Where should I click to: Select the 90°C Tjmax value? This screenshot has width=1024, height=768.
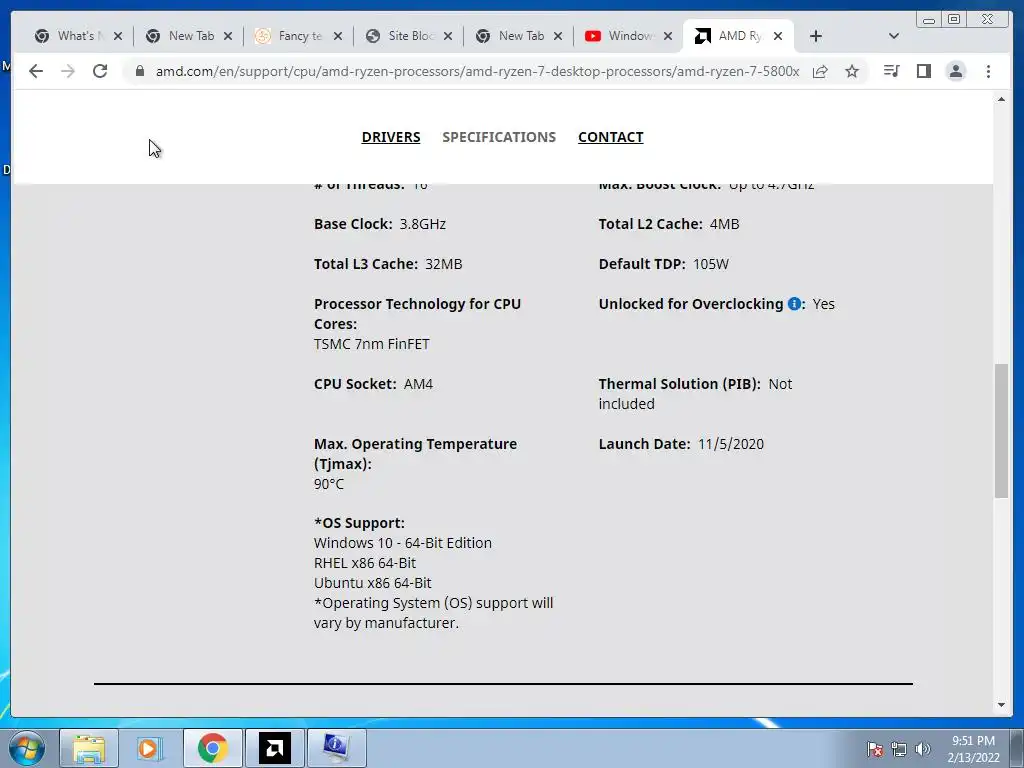pyautogui.click(x=328, y=484)
